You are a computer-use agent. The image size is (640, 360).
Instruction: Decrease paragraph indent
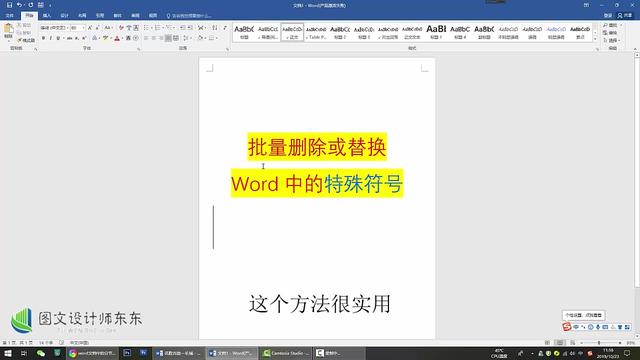(182, 28)
